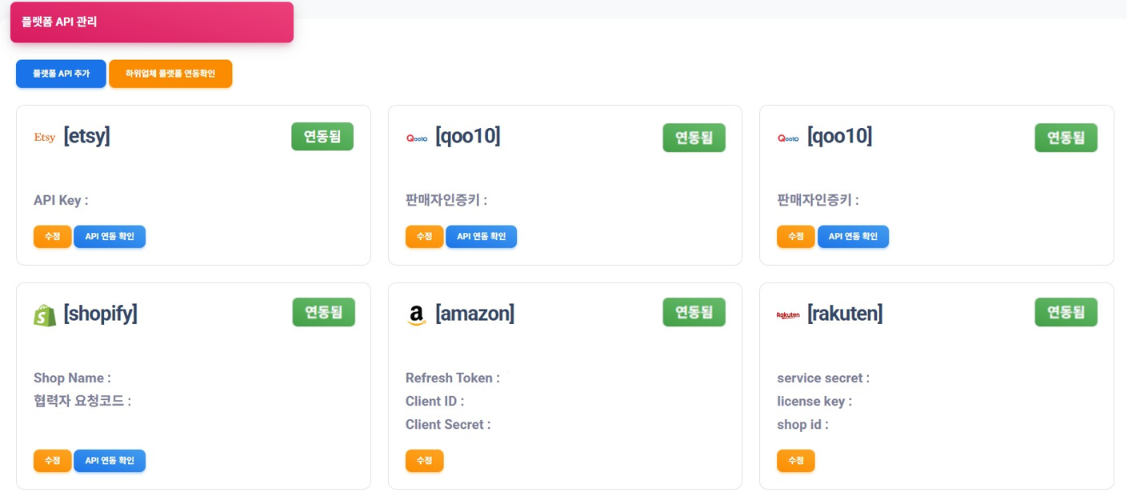Screen dimensions: 1127x502
Task: Click the 'Shop Name :' label on shopify
Action: click(73, 378)
